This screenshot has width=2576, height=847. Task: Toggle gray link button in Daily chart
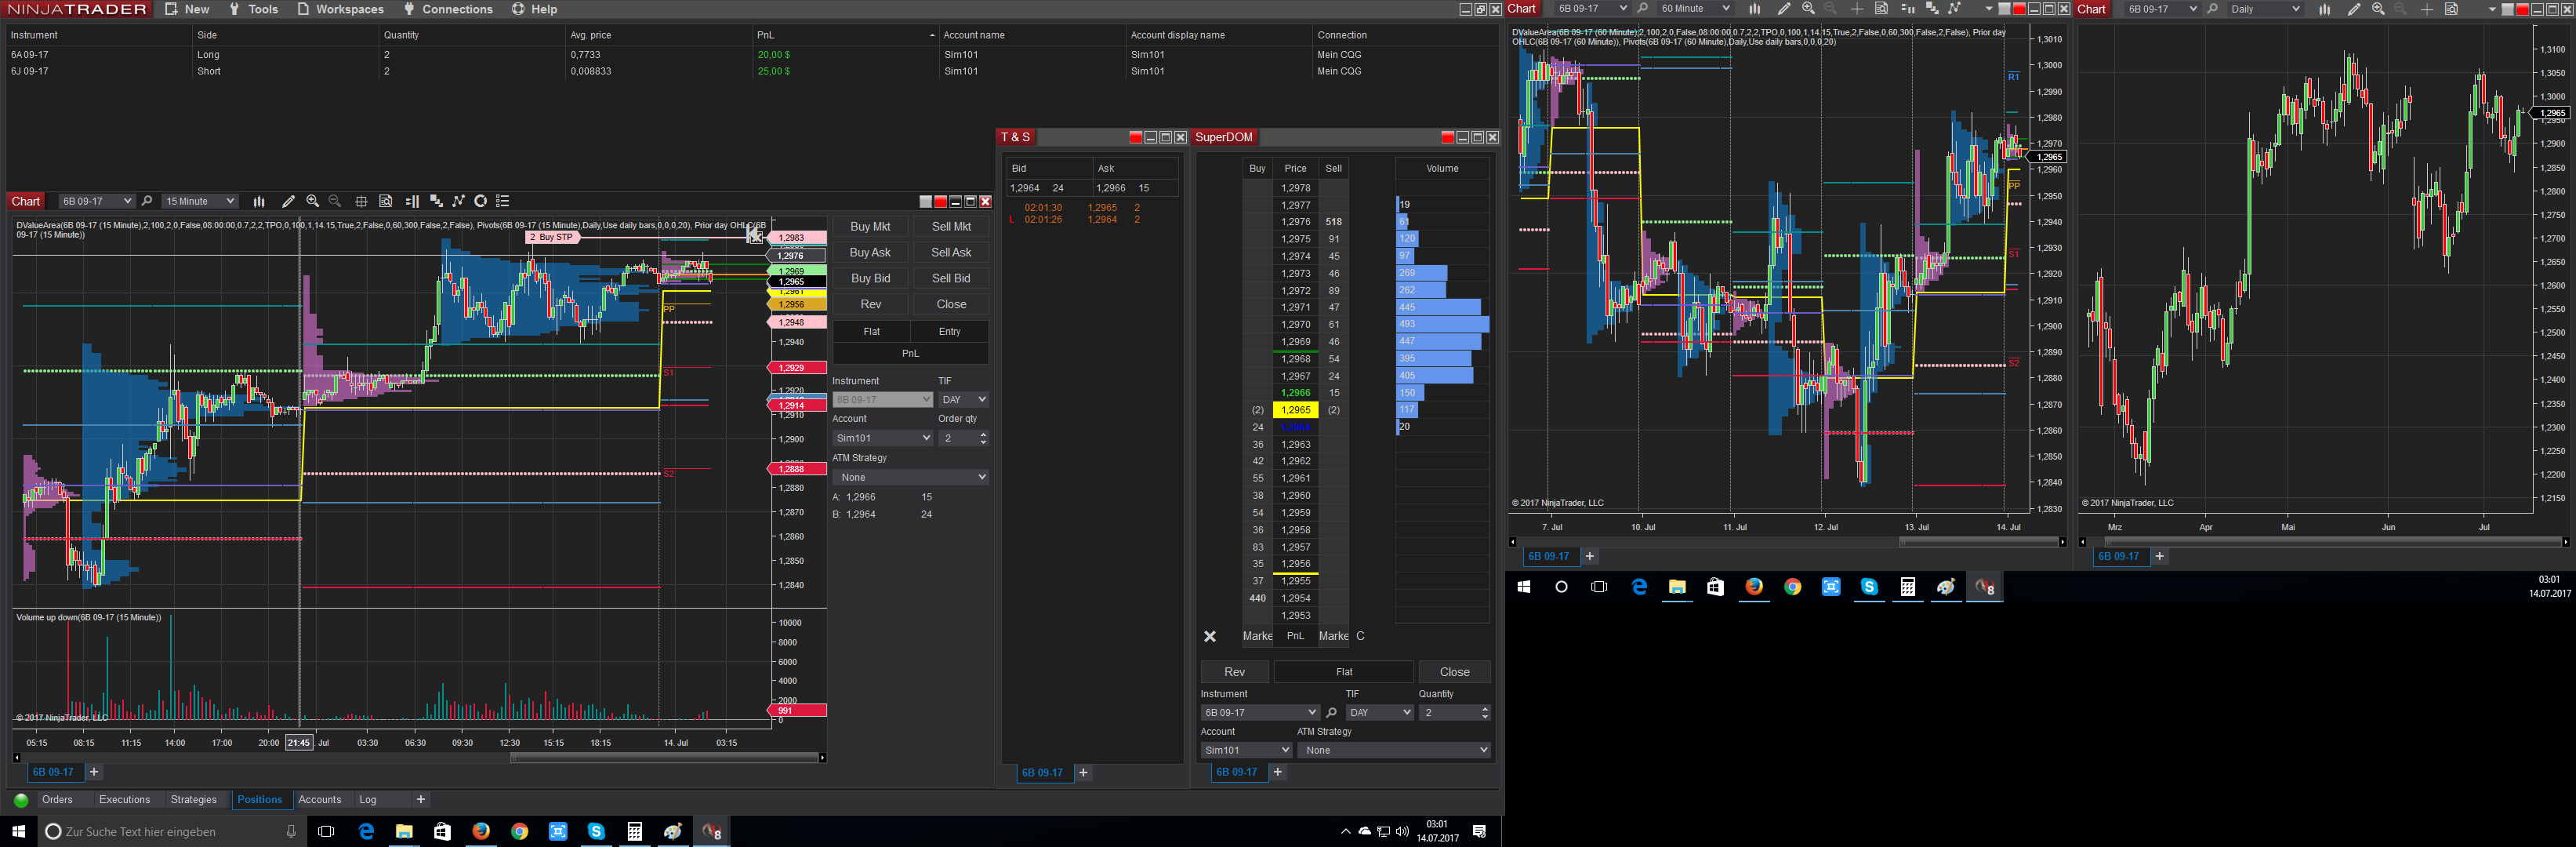tap(2508, 9)
